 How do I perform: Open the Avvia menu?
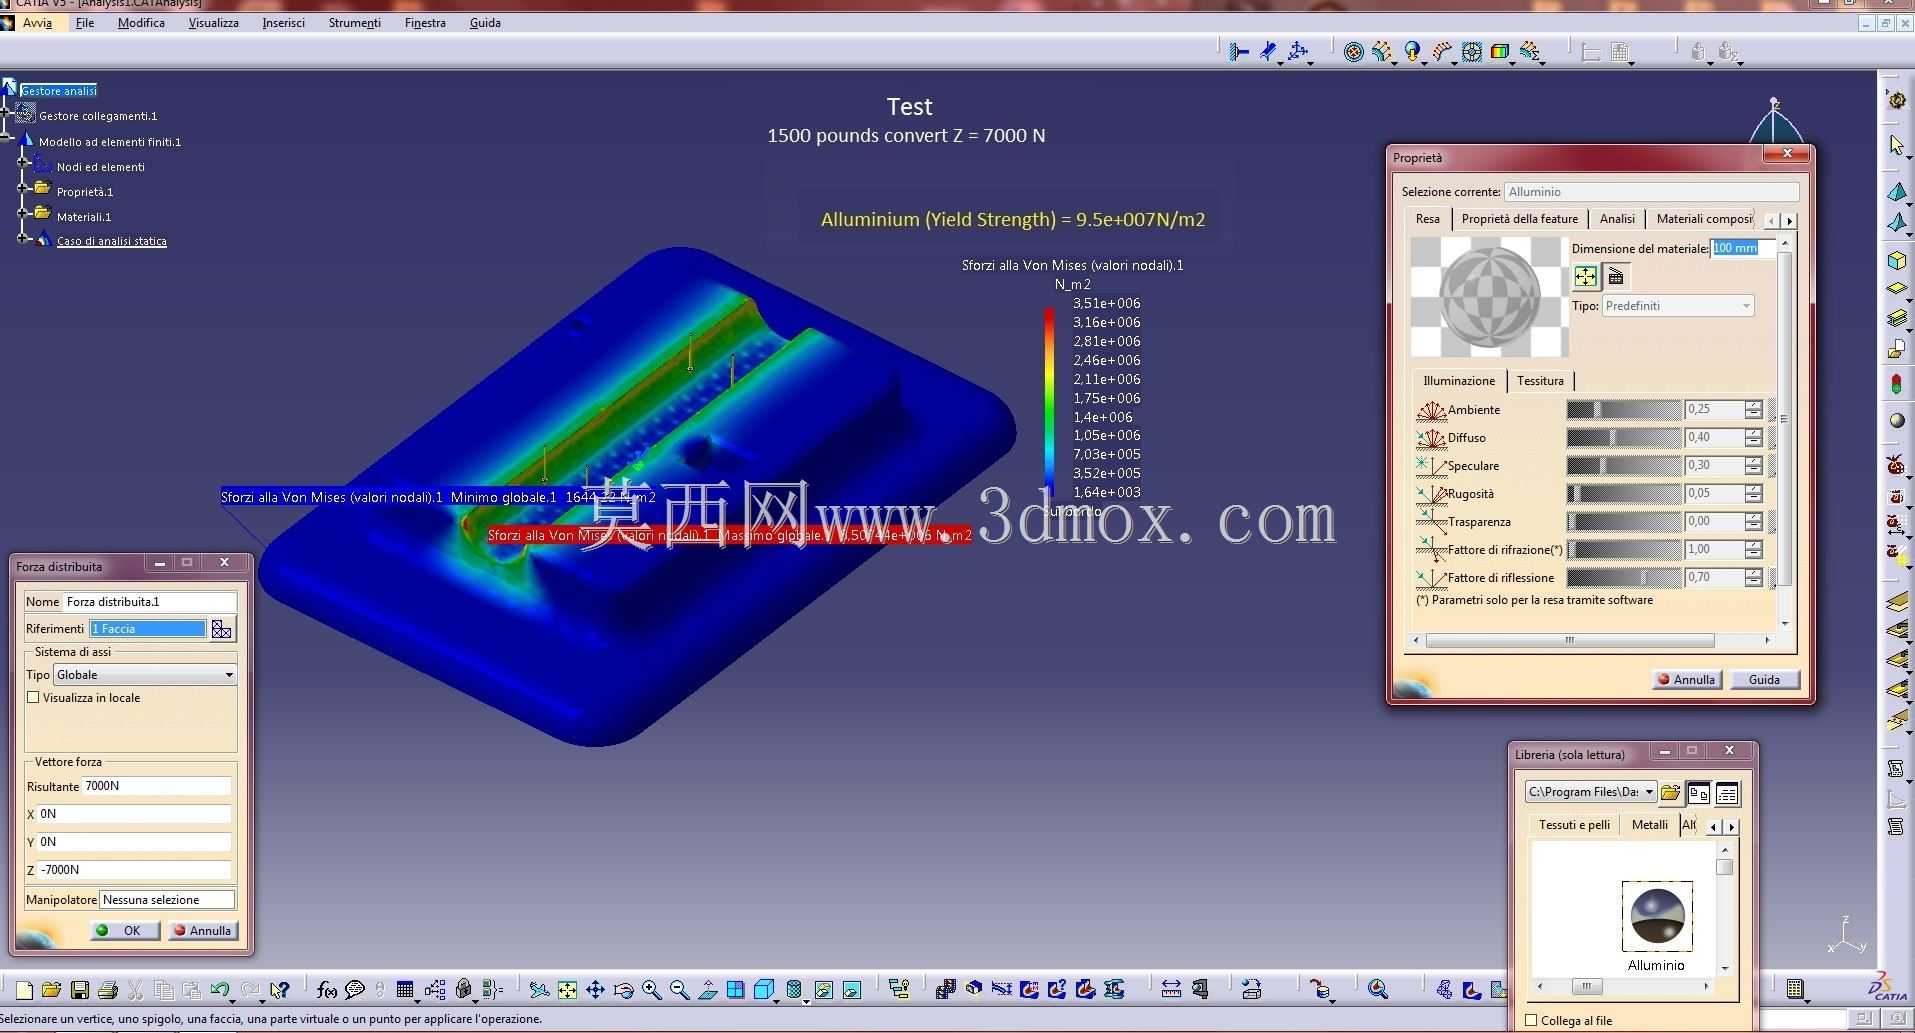click(x=37, y=23)
